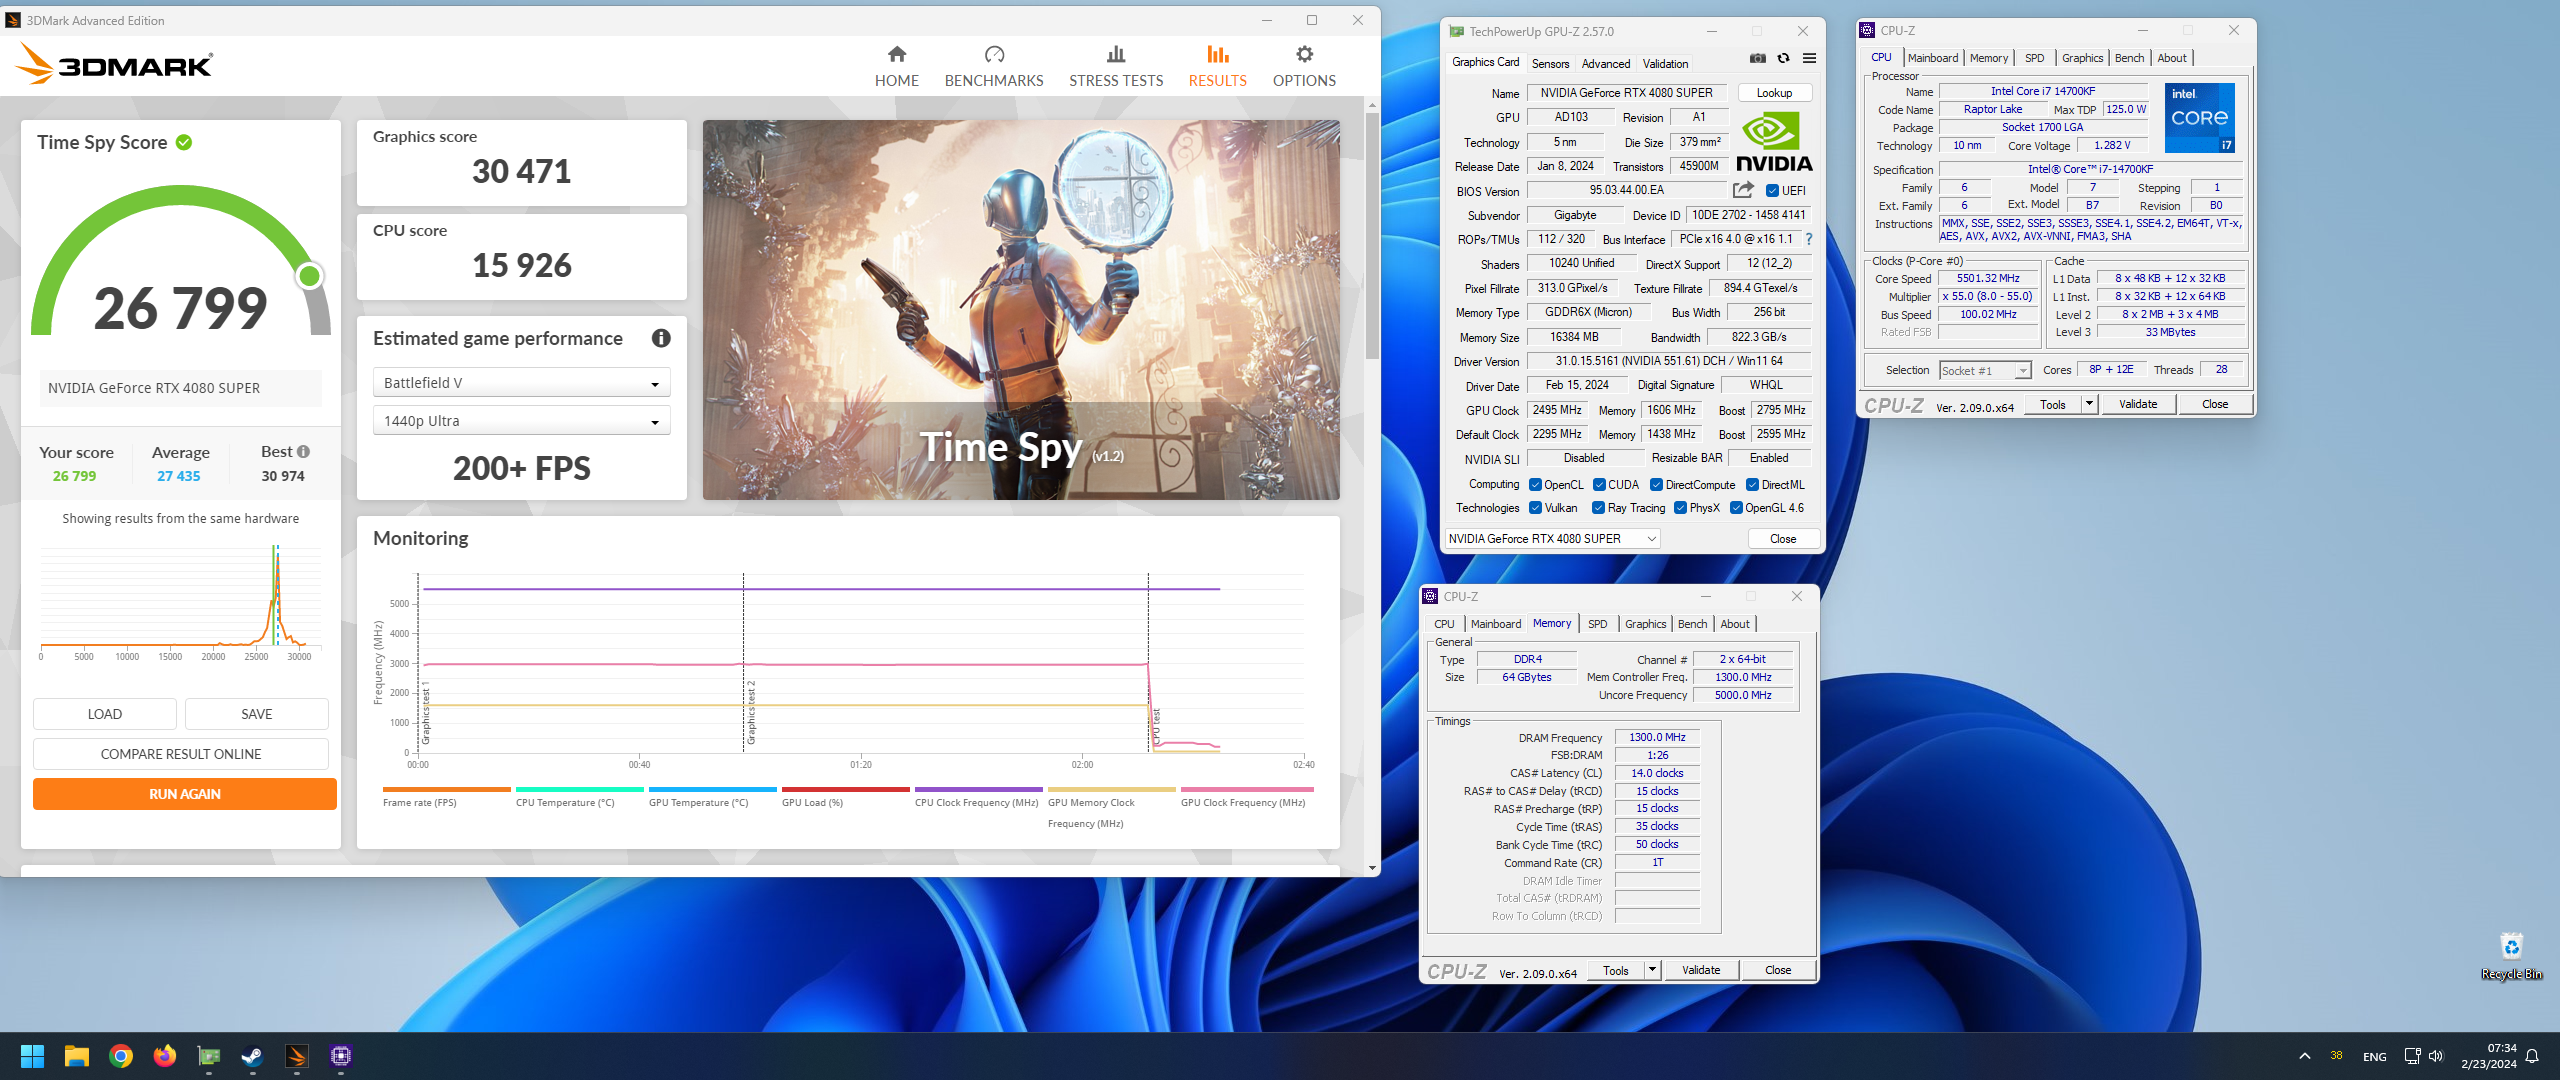Click the info icon beside Best score

coord(303,452)
